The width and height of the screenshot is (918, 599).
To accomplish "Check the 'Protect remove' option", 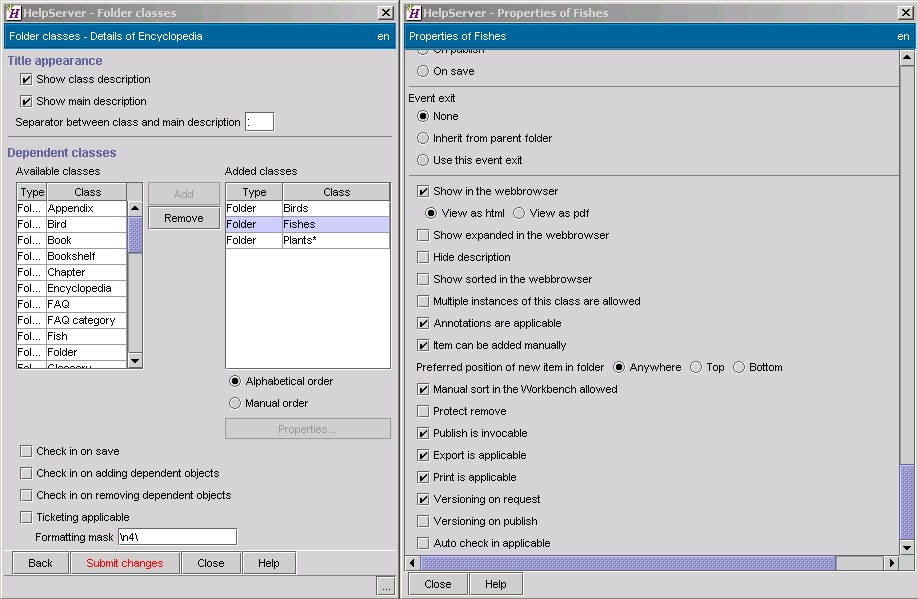I will (x=423, y=411).
